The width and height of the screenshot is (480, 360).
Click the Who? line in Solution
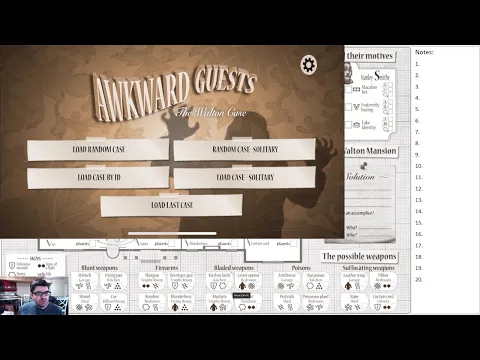(x=368, y=228)
